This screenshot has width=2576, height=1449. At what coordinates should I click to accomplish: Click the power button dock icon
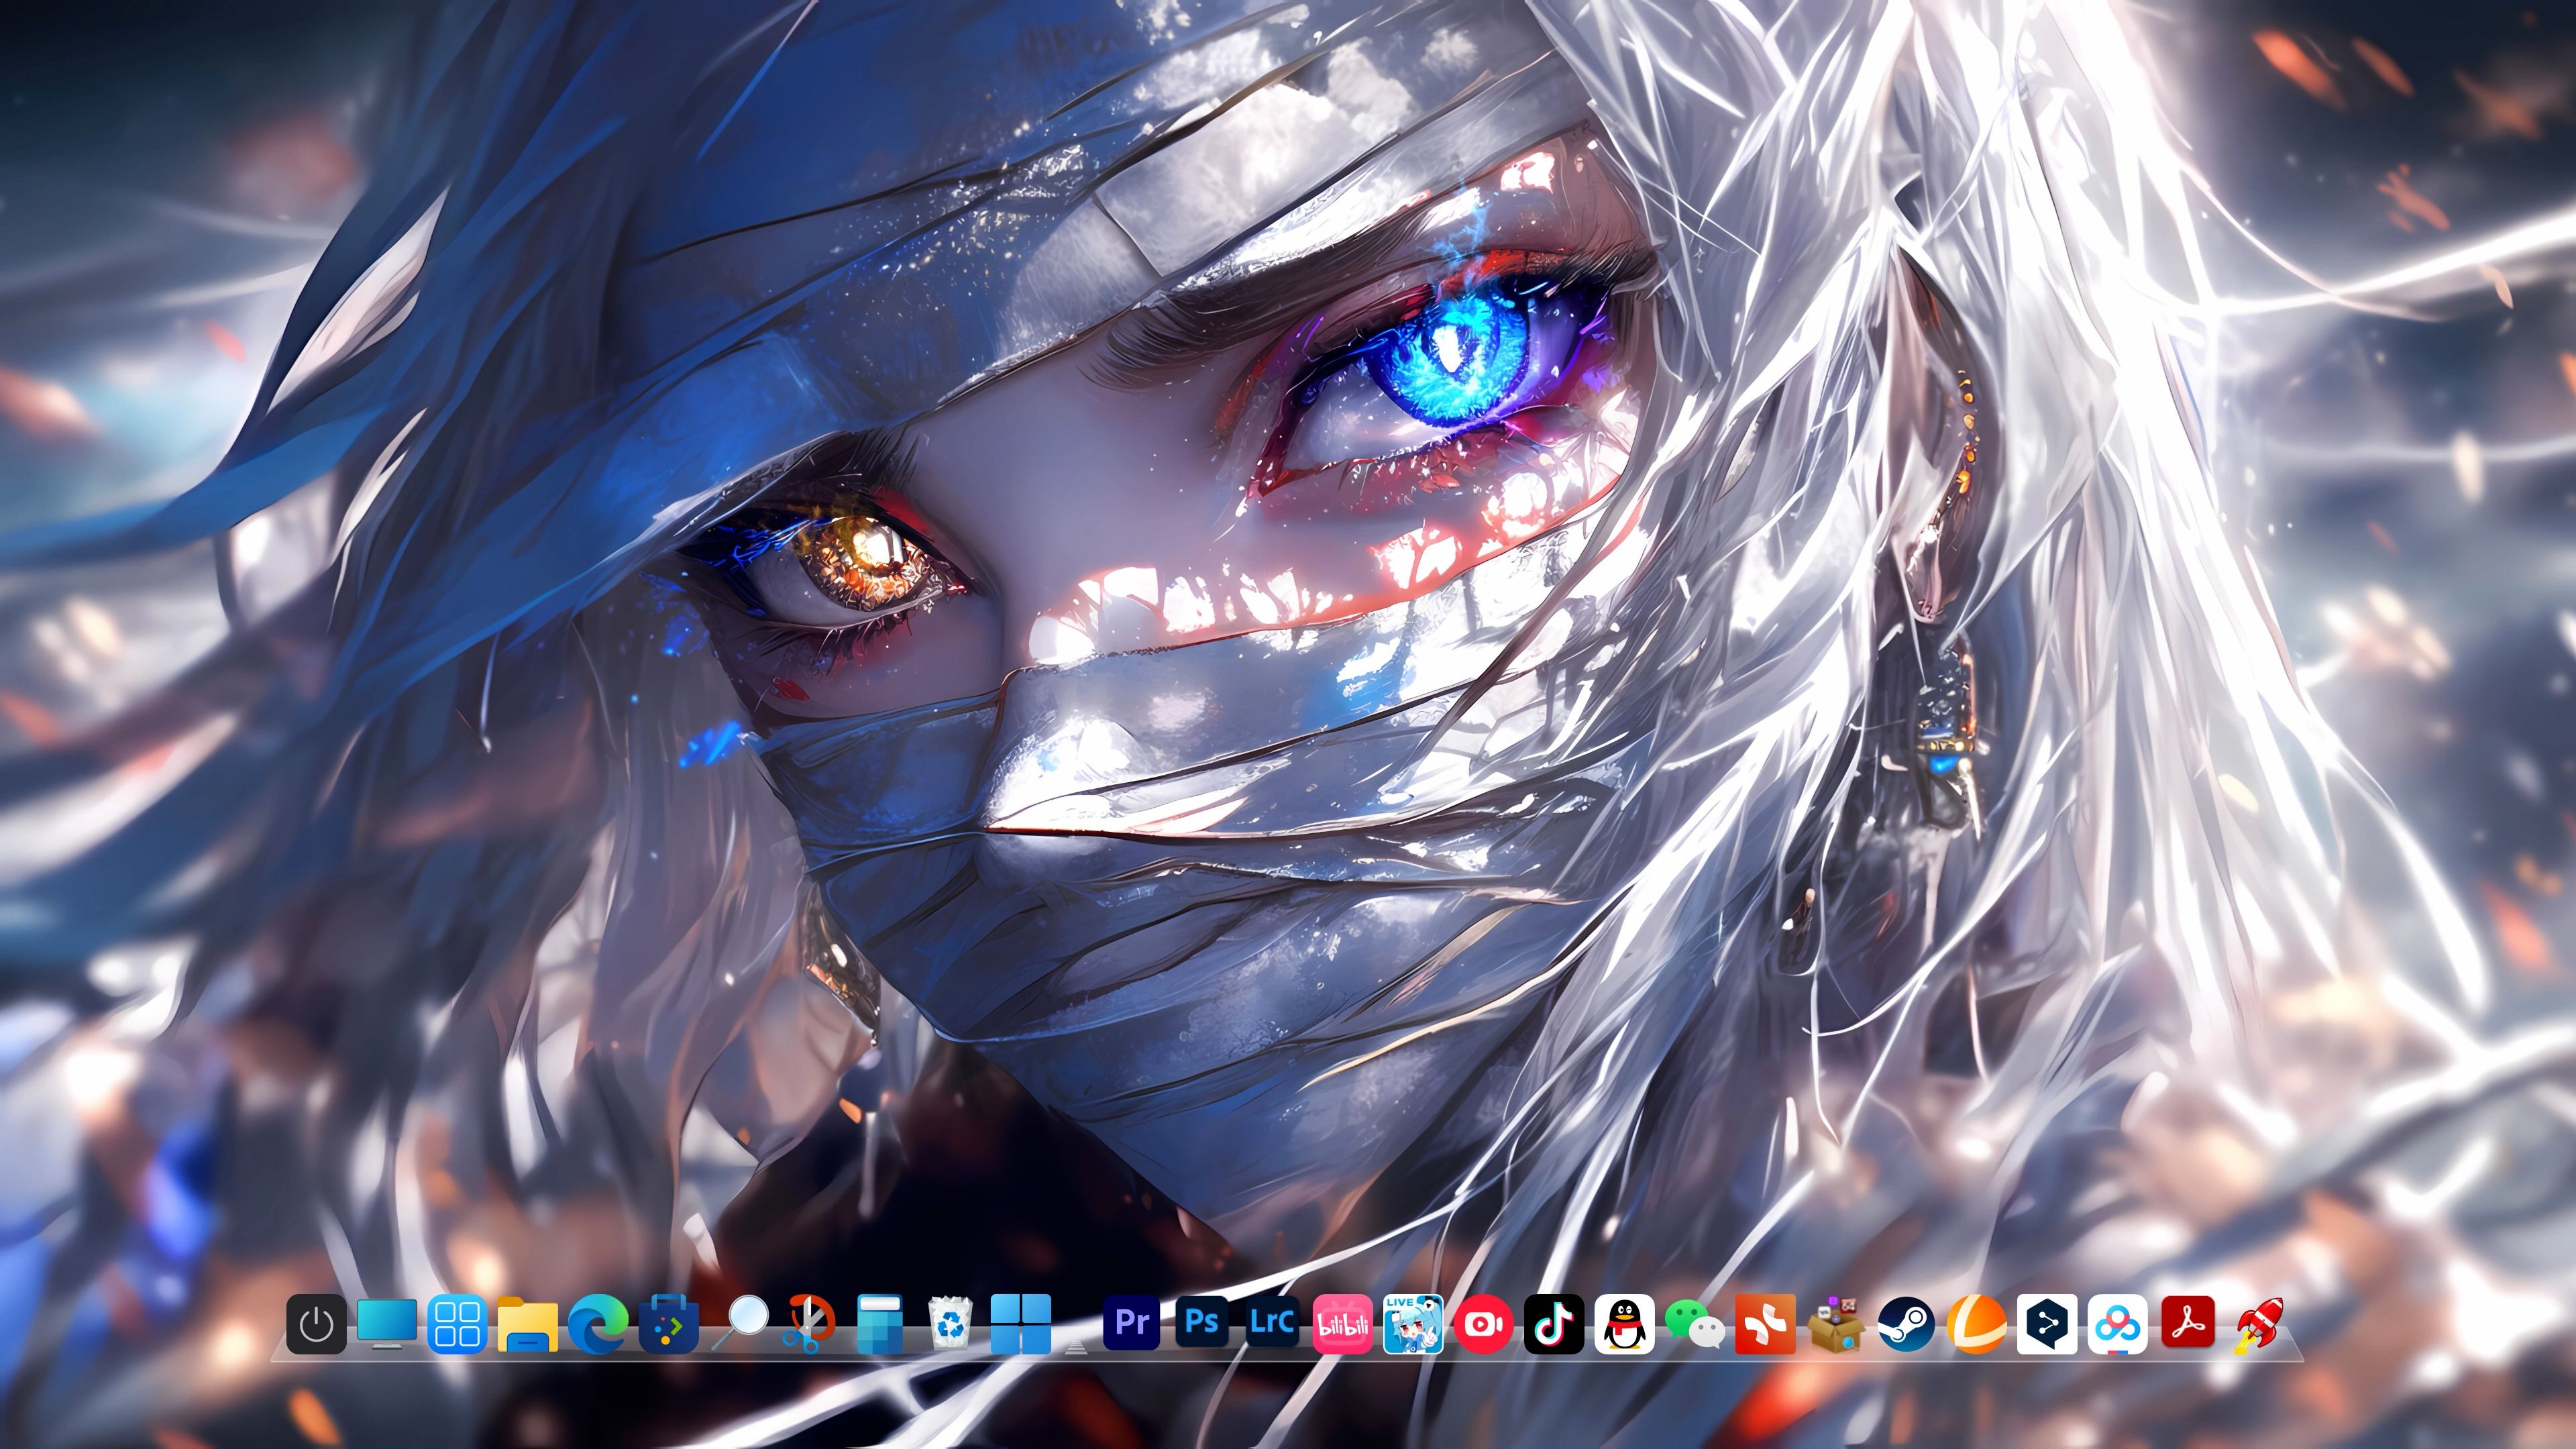coord(316,1324)
